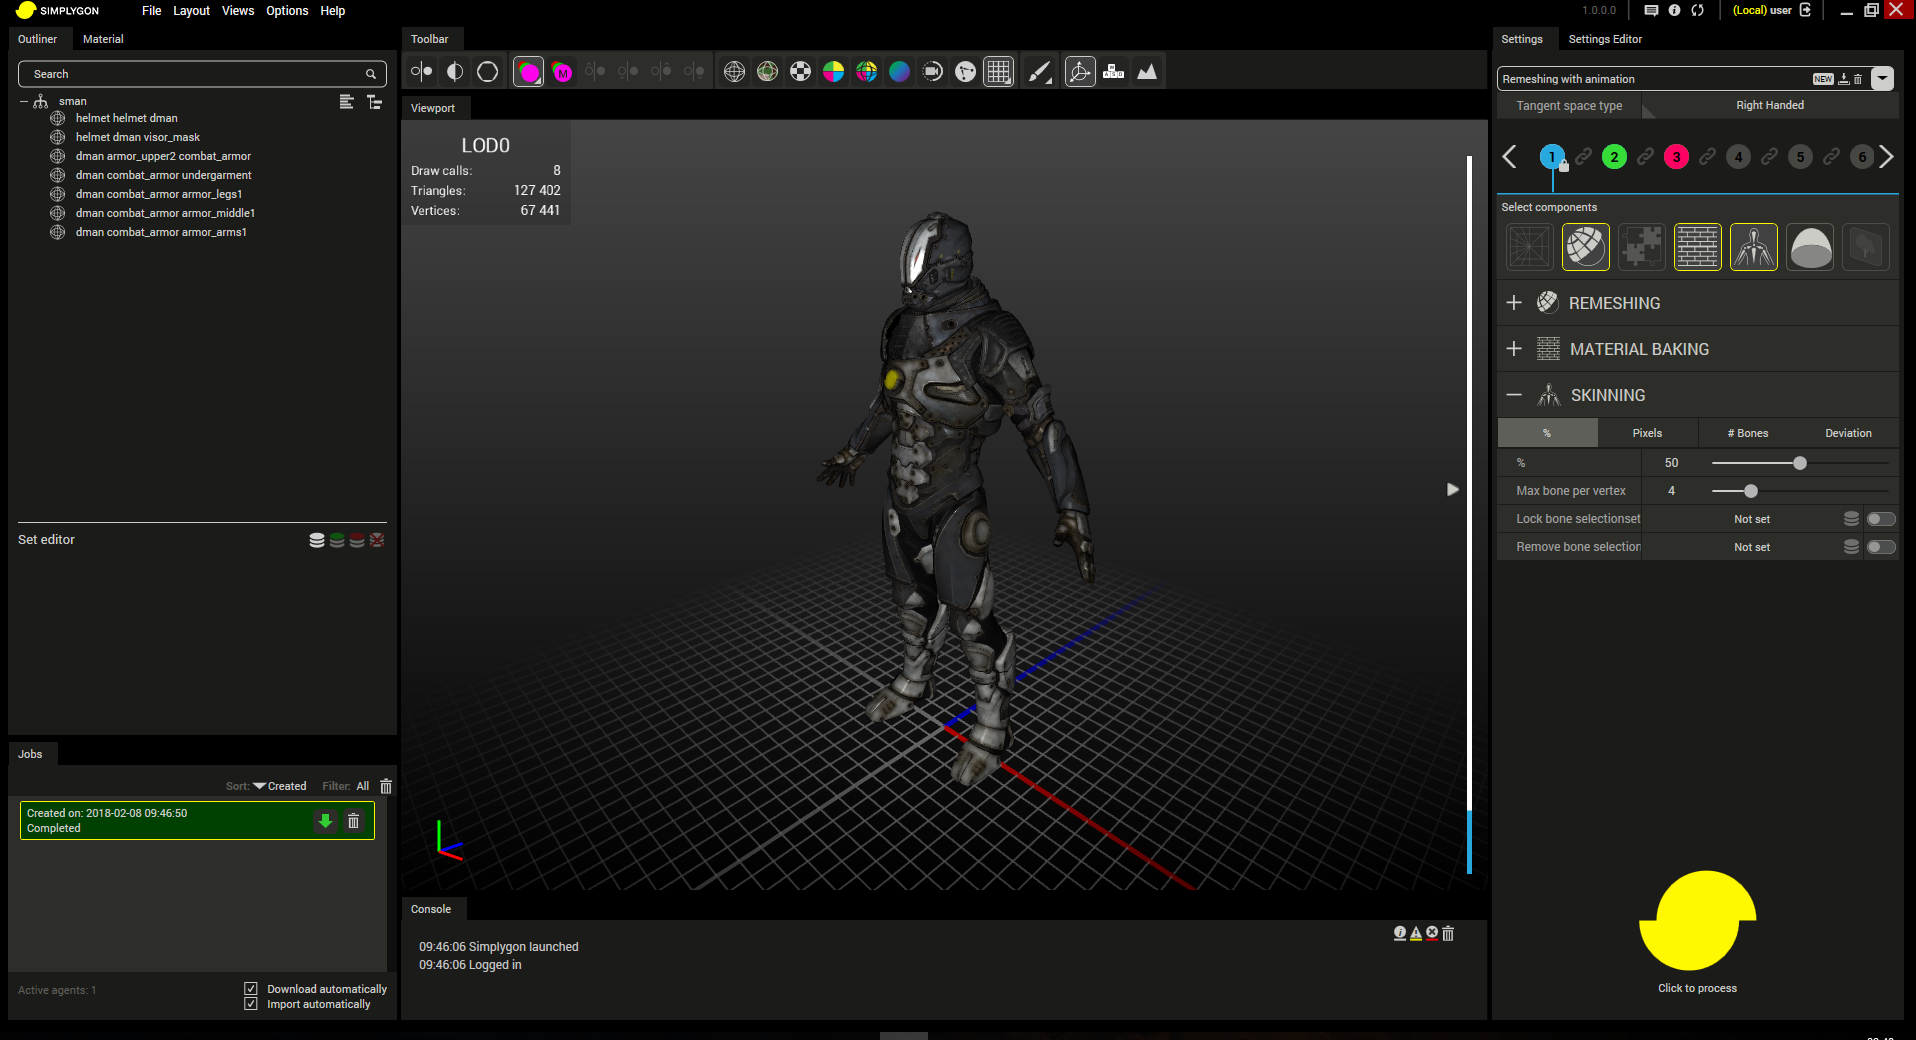Click the yellow process button
The height and width of the screenshot is (1040, 1916).
1697,921
